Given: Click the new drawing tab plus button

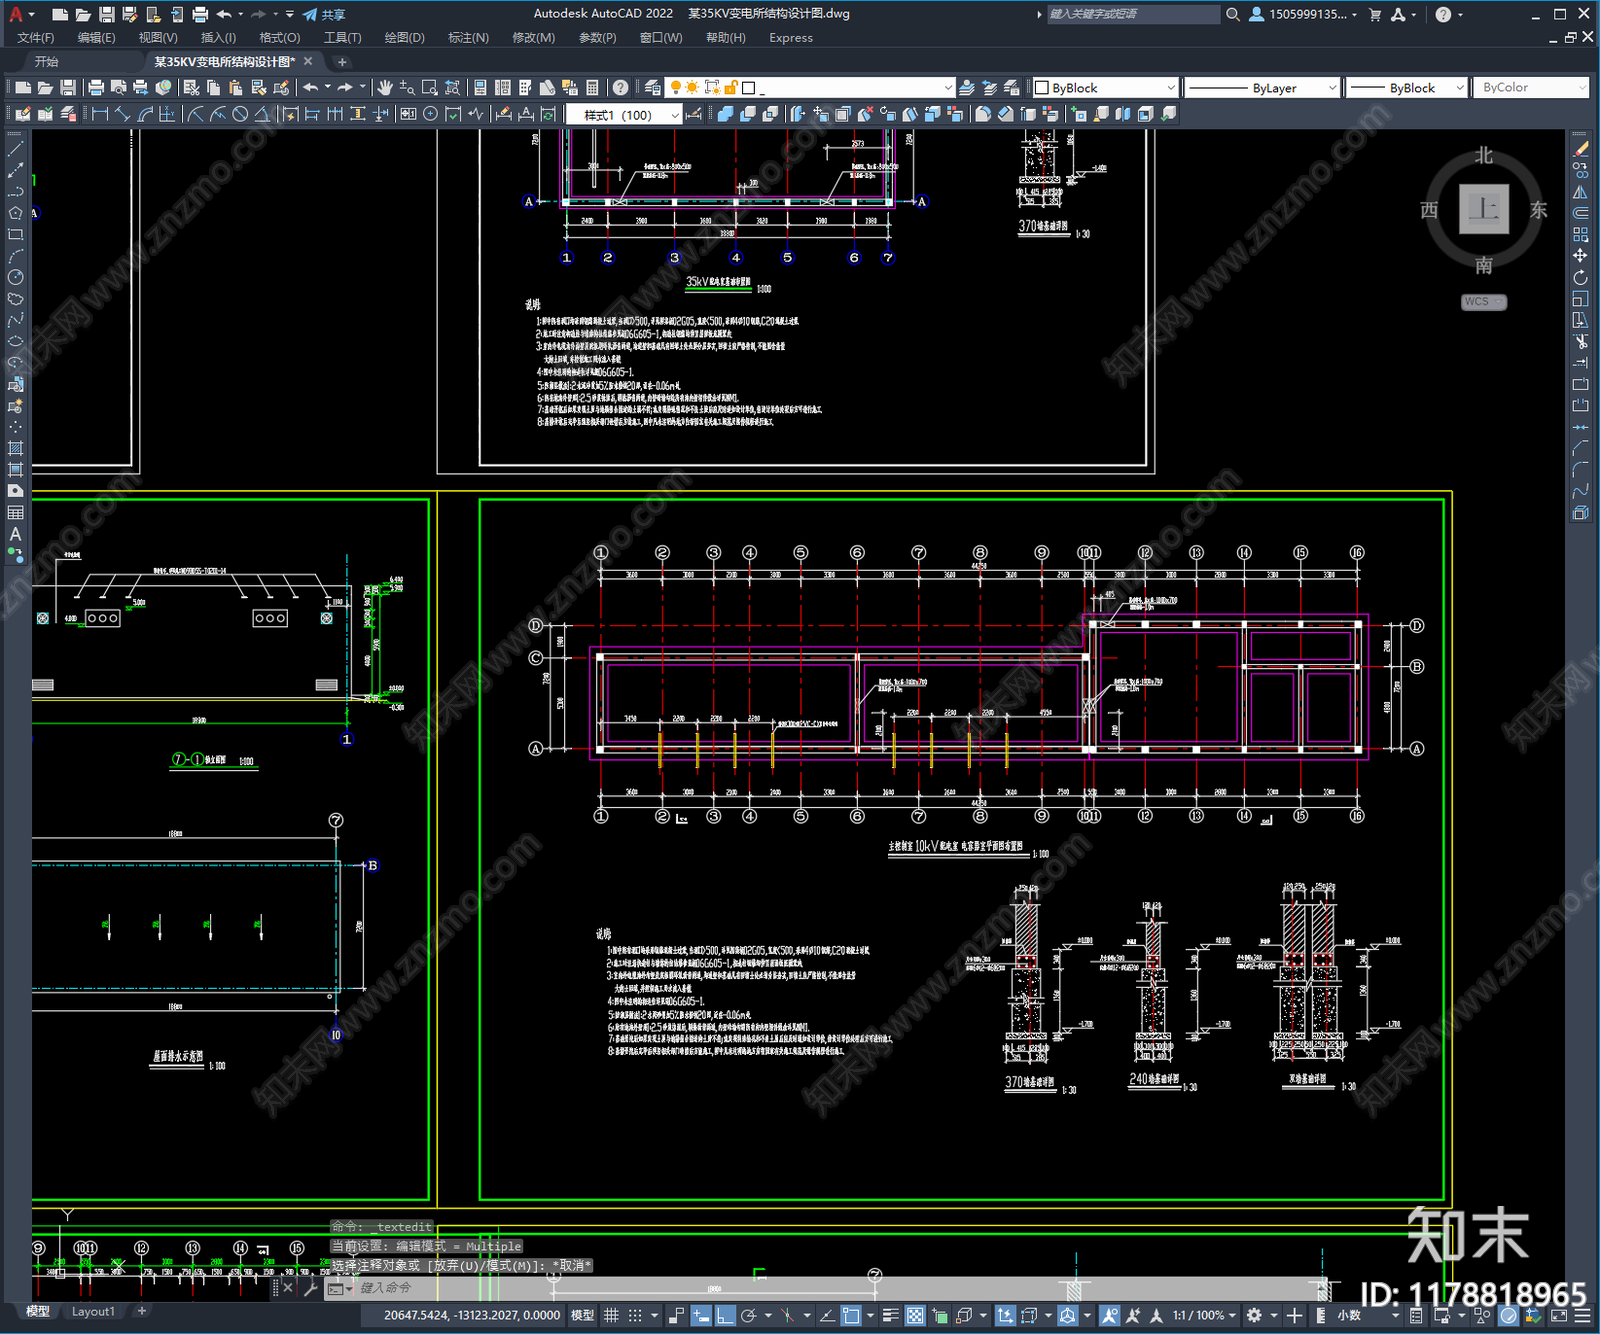Looking at the screenshot, I should pos(342,62).
